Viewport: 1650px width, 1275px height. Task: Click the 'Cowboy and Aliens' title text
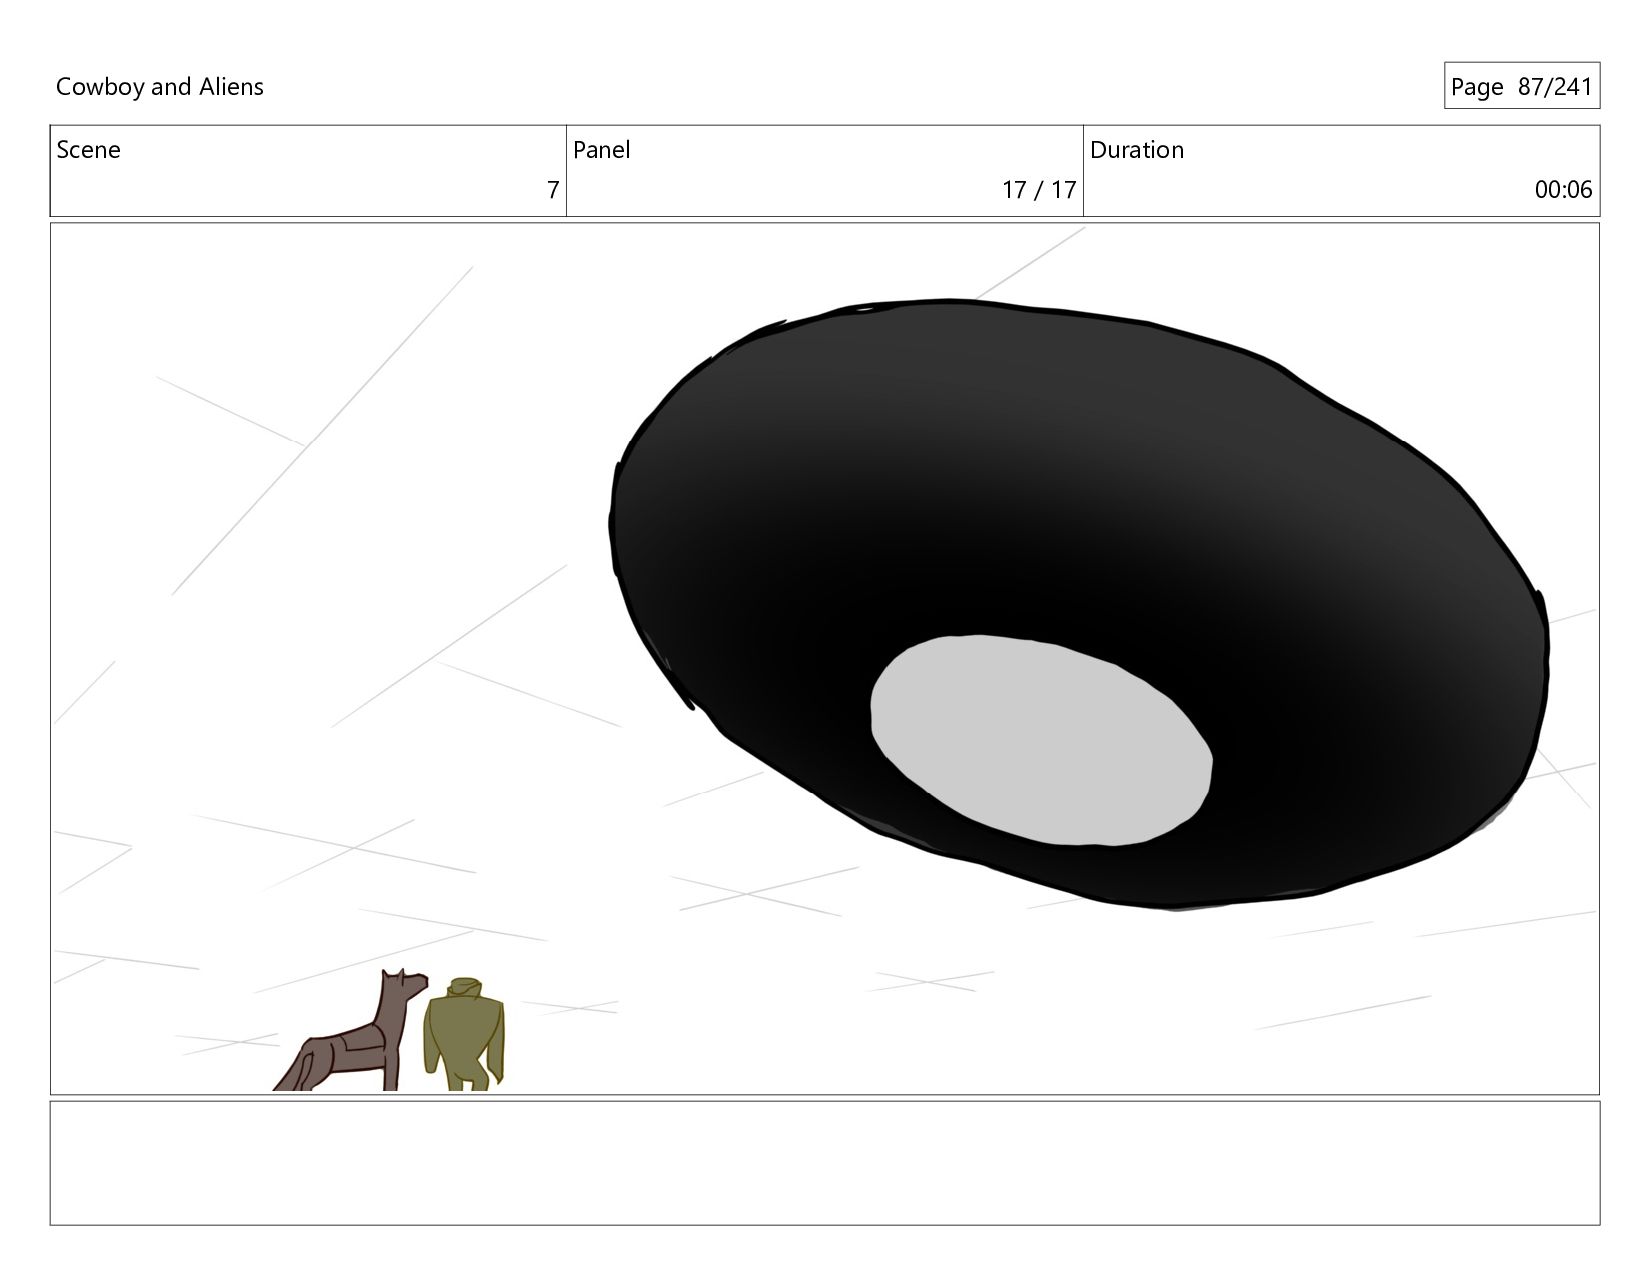(160, 87)
